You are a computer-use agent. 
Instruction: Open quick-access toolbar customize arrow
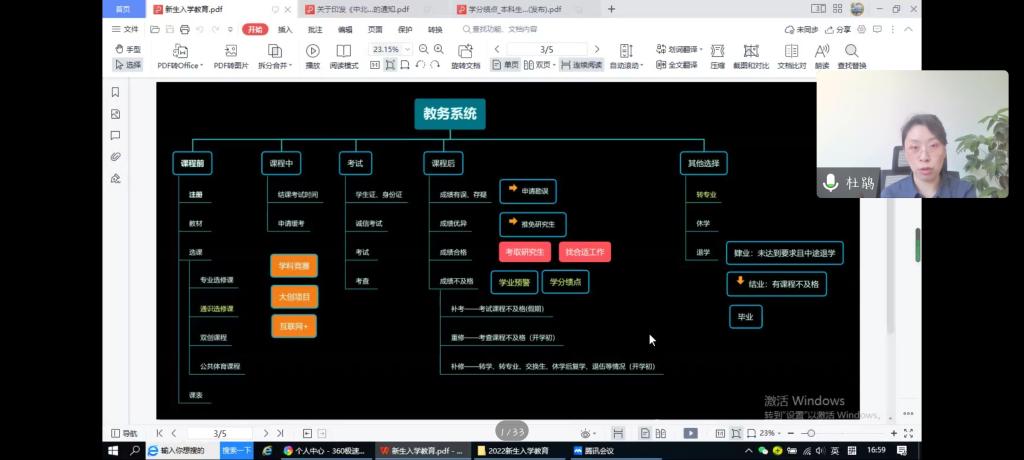click(230, 29)
